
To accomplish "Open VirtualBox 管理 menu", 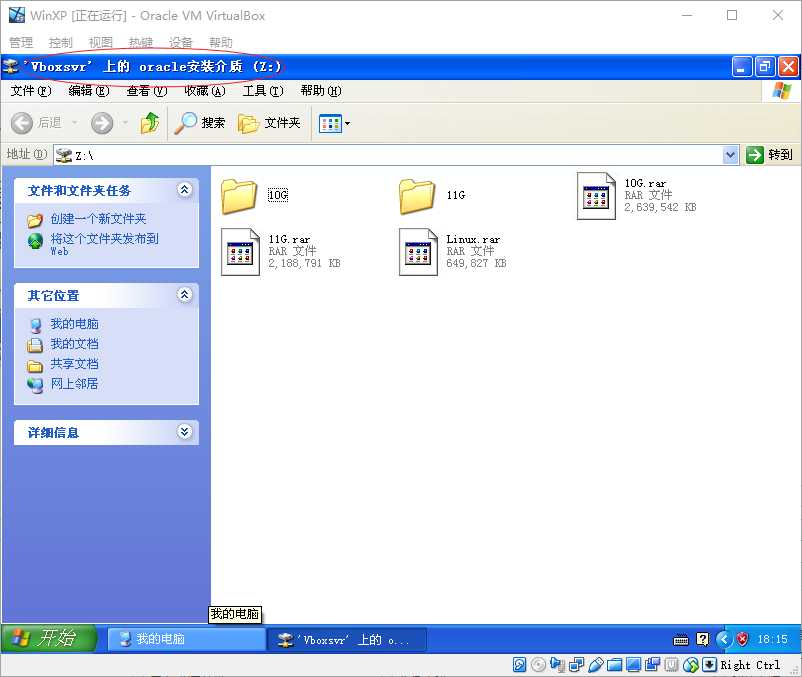I will coord(21,42).
